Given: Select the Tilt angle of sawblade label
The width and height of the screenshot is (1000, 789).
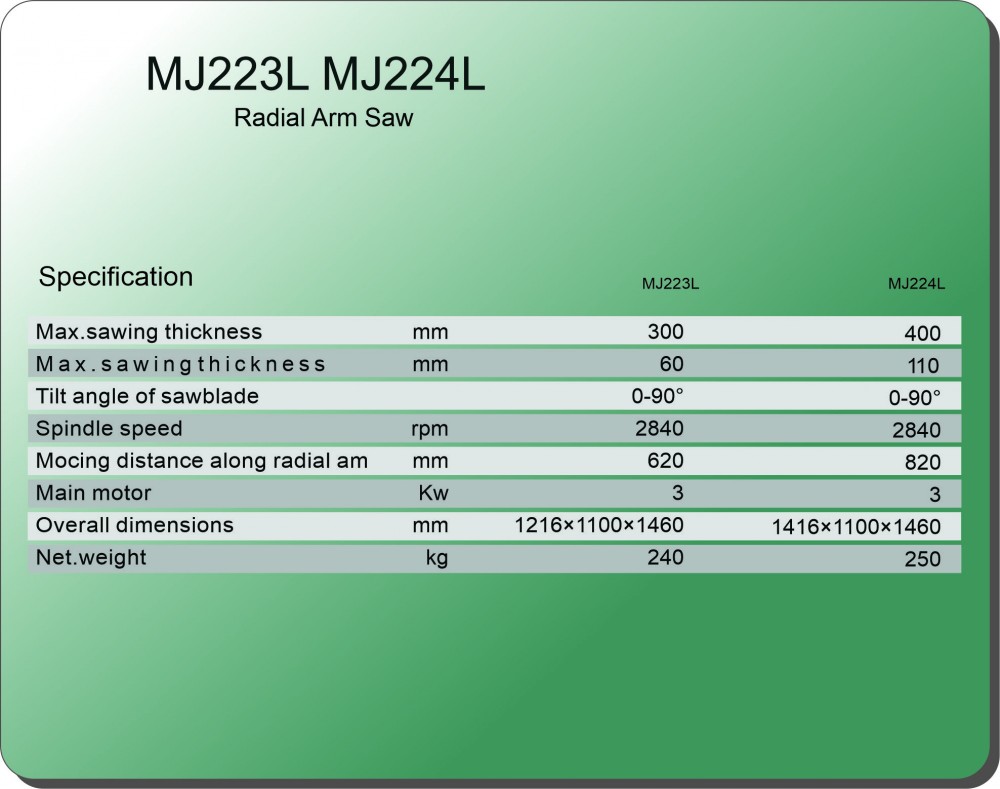Looking at the screenshot, I should [x=147, y=396].
